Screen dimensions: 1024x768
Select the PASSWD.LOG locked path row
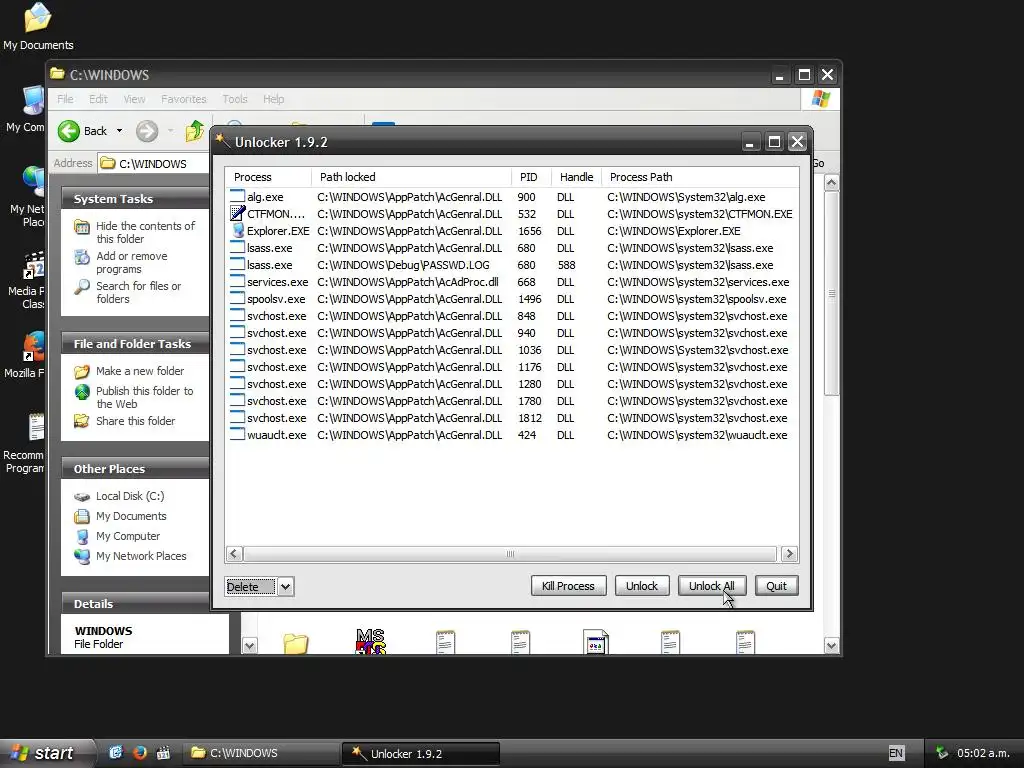click(x=511, y=265)
